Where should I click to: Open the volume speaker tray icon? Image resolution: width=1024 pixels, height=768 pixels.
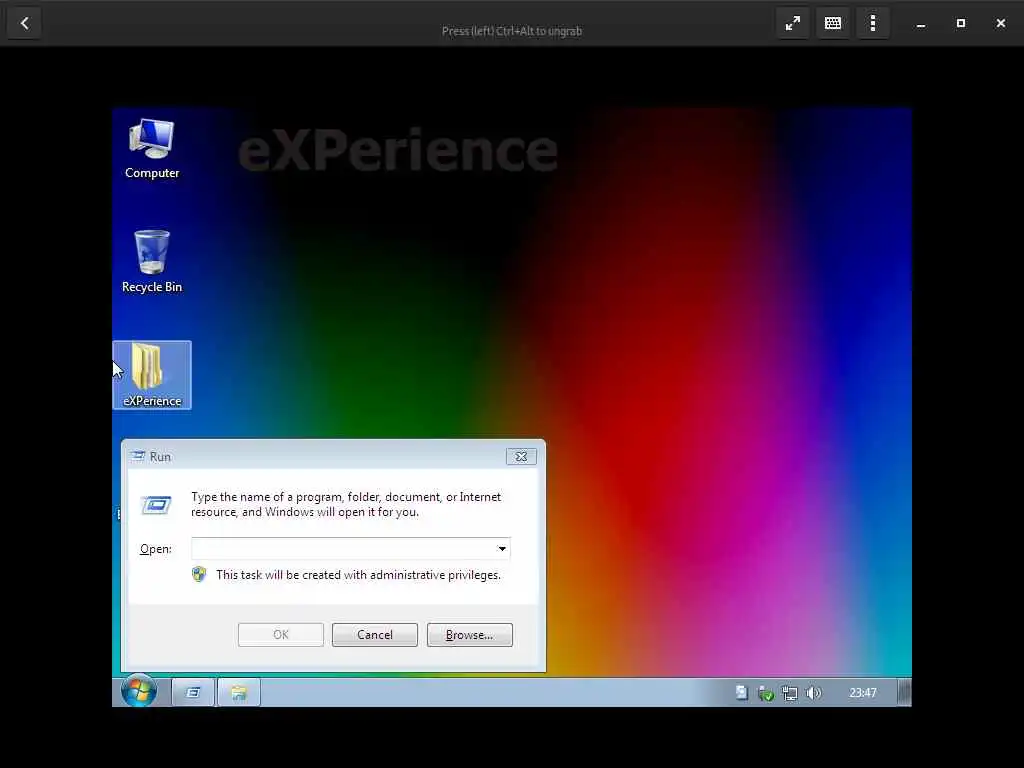coord(814,693)
